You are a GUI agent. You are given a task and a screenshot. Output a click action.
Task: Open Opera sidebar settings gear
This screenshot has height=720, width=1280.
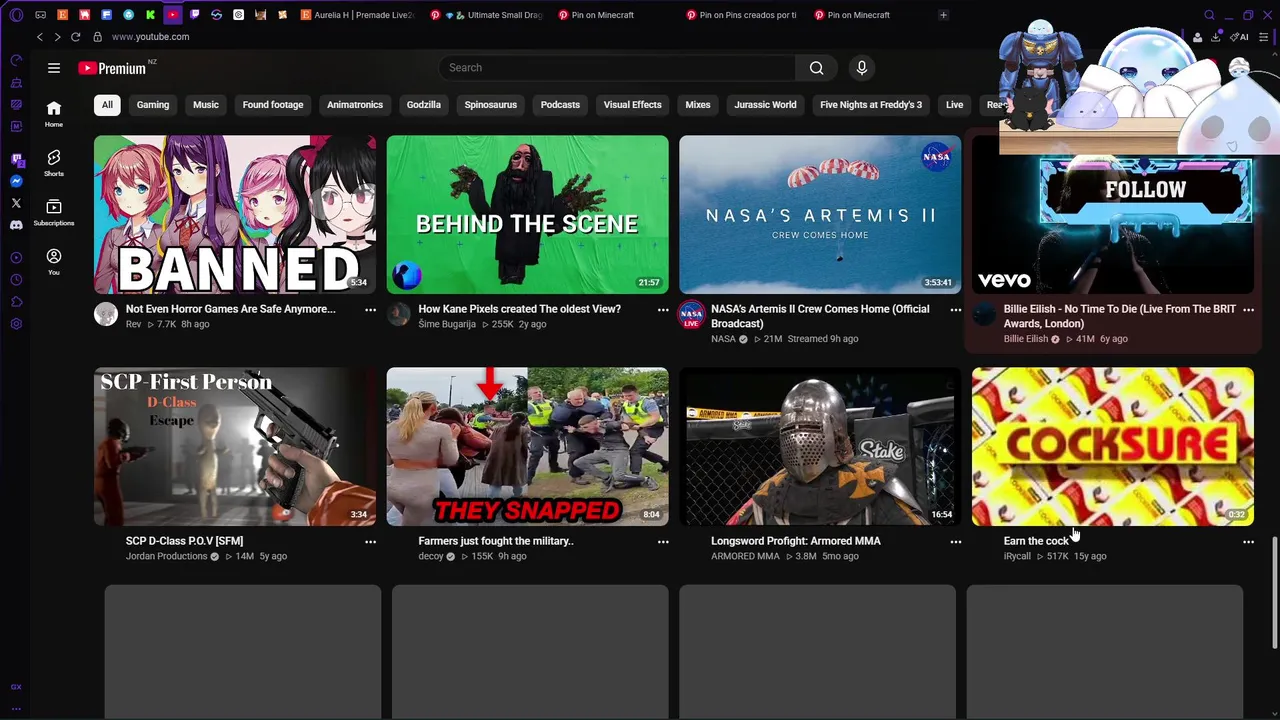click(16, 324)
